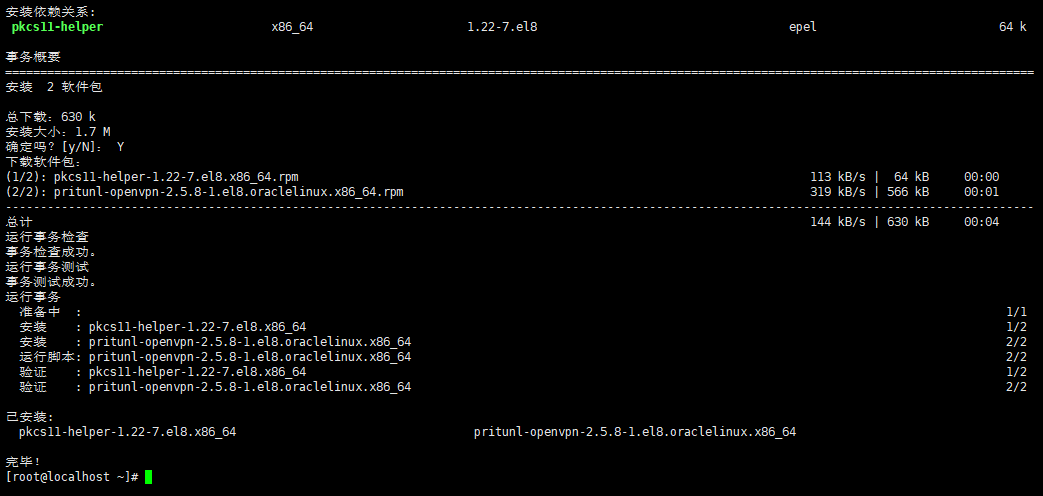Click the 总下载：630 k line
The height and width of the screenshot is (496, 1043).
tap(51, 117)
